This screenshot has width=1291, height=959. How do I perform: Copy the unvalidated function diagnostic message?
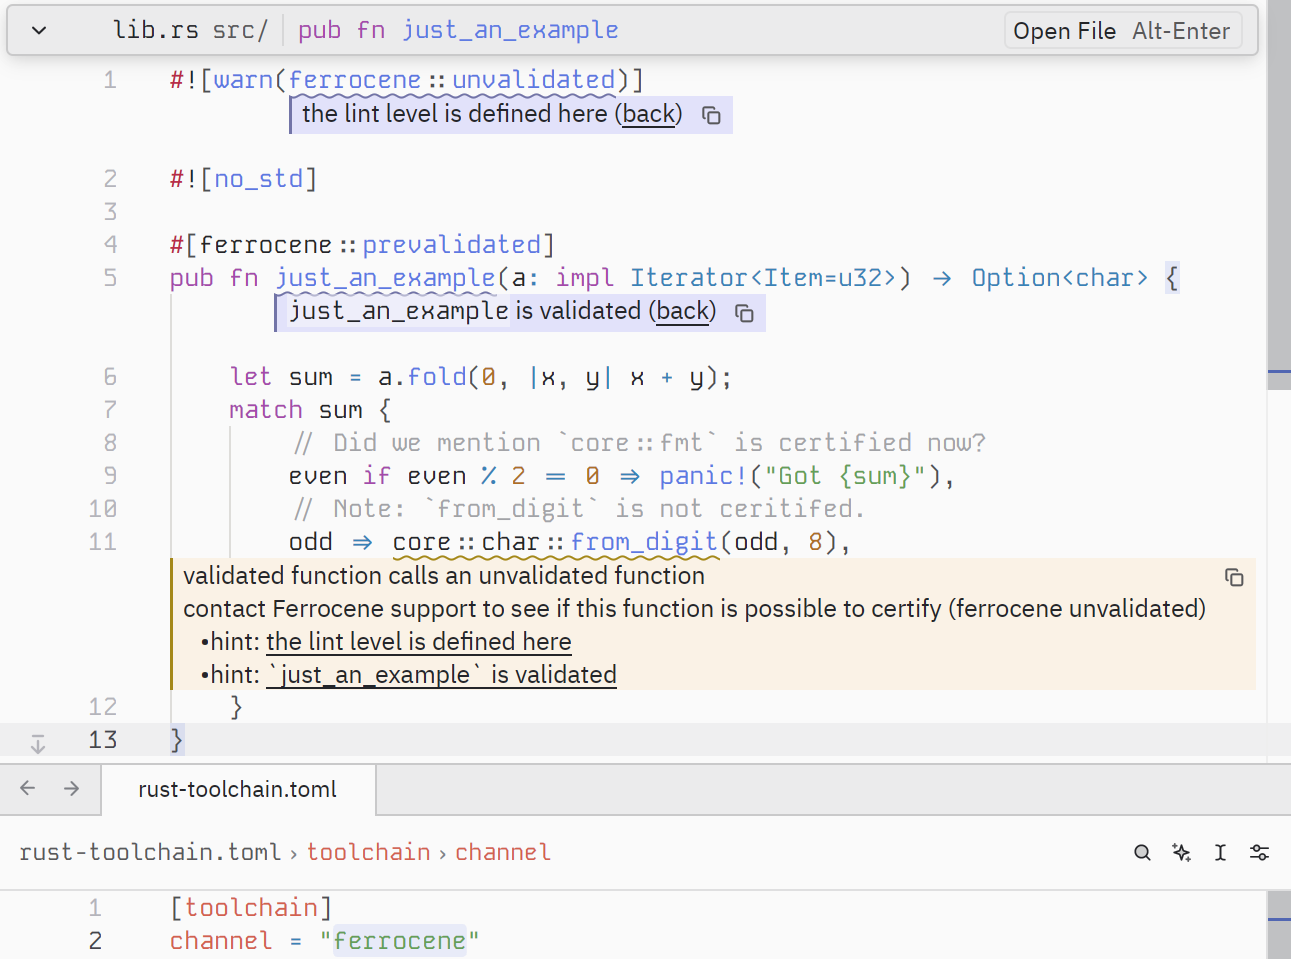(1234, 577)
